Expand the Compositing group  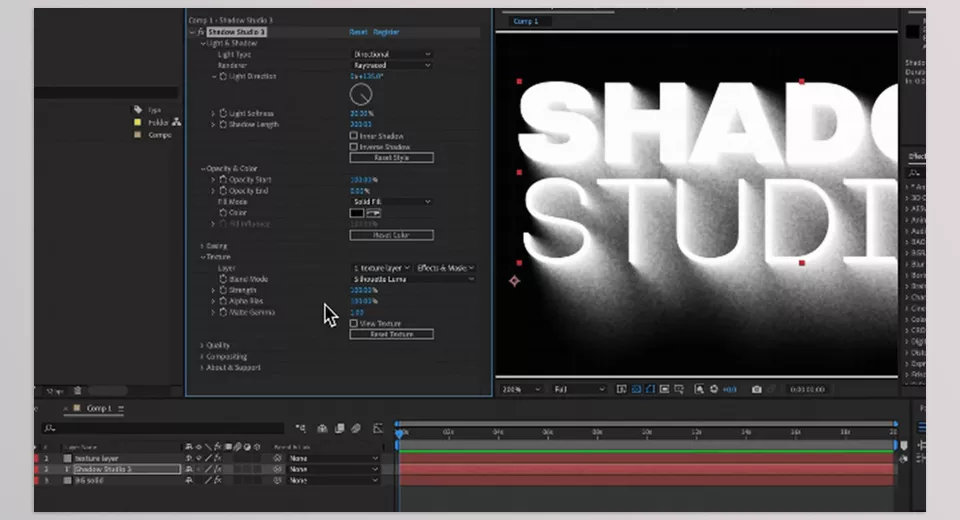coord(203,356)
